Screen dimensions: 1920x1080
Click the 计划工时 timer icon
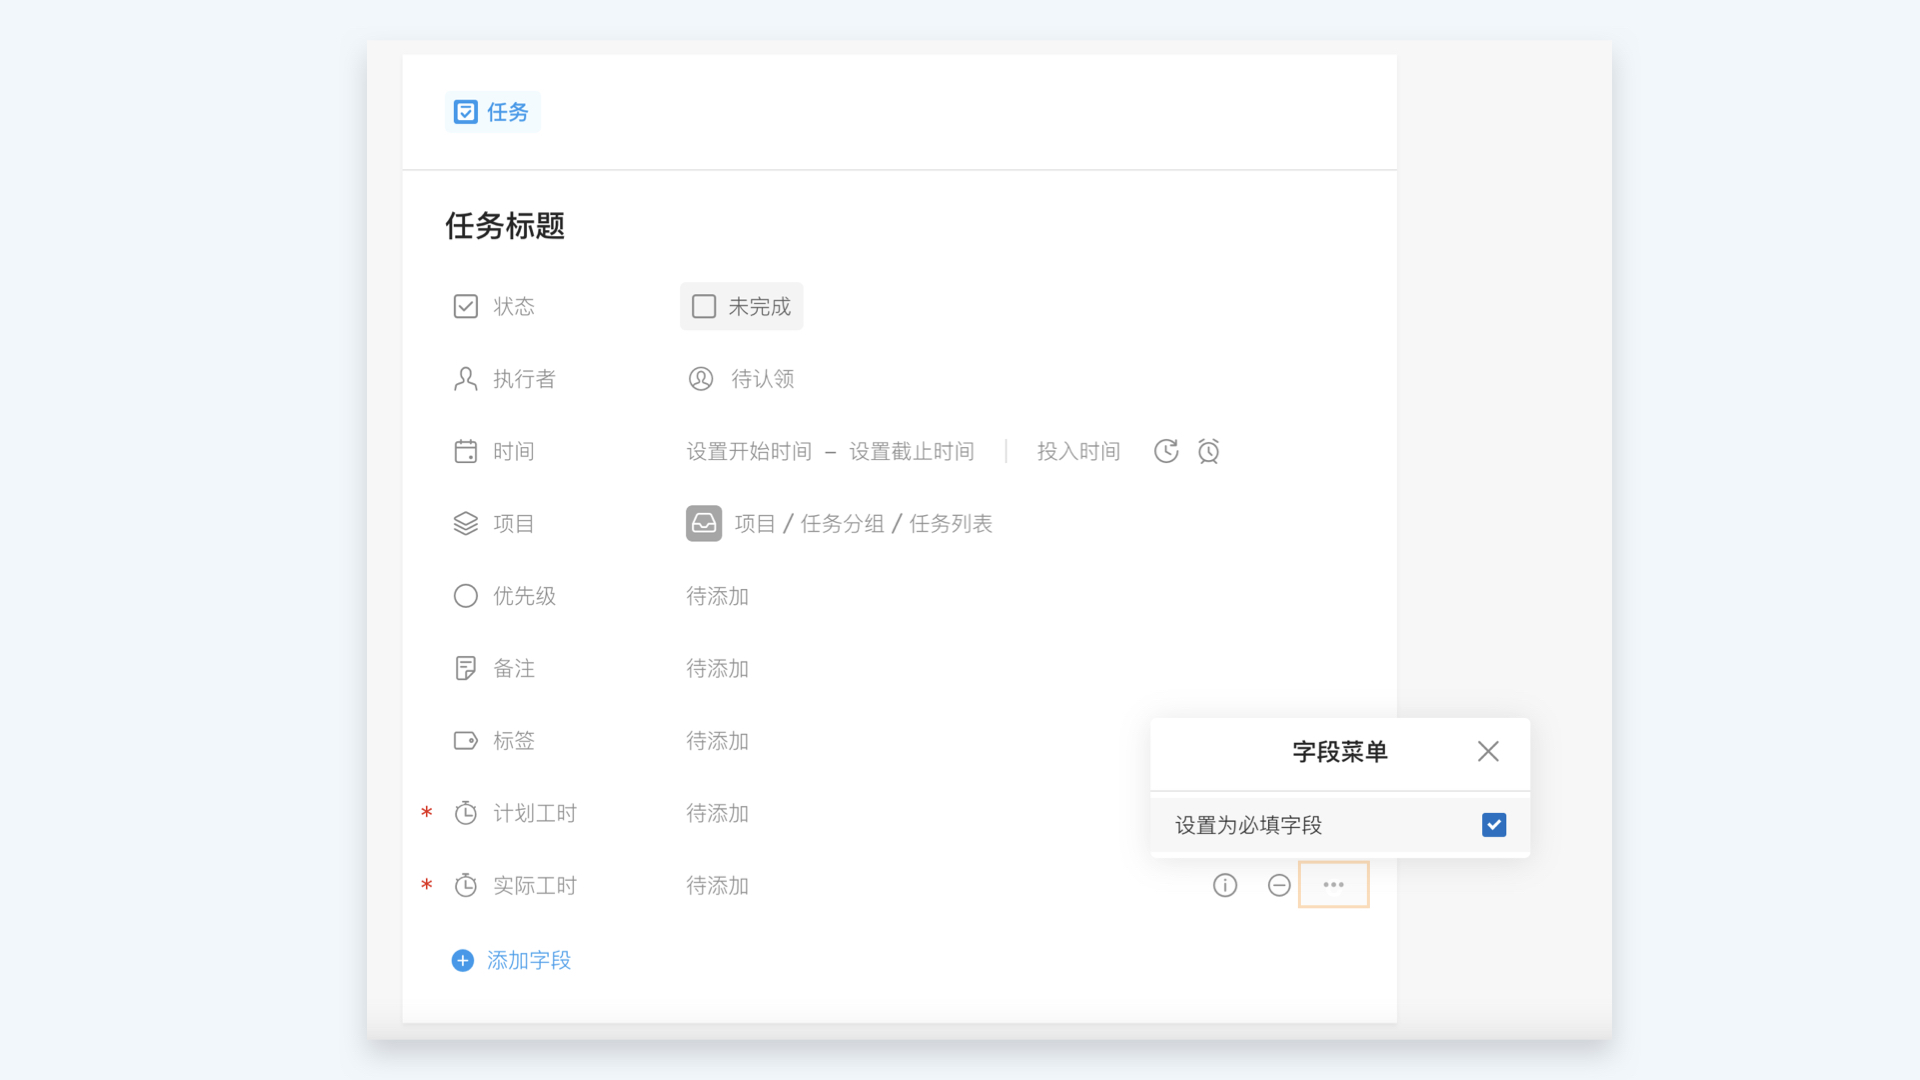pos(466,813)
